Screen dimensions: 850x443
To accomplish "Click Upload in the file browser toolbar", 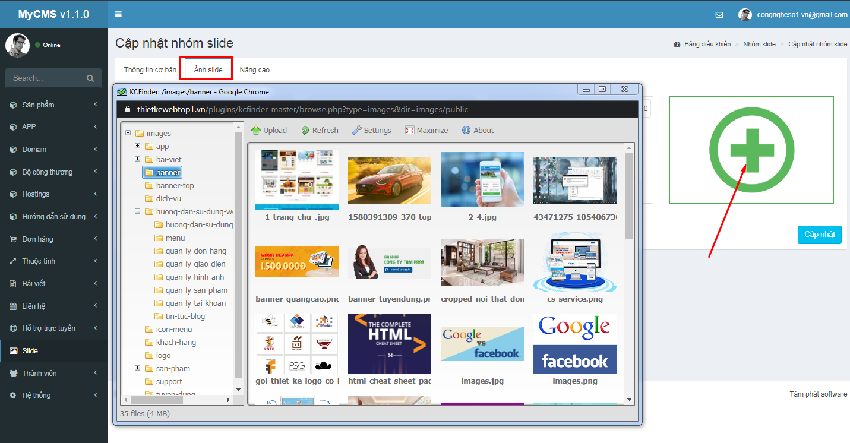I will pyautogui.click(x=269, y=130).
